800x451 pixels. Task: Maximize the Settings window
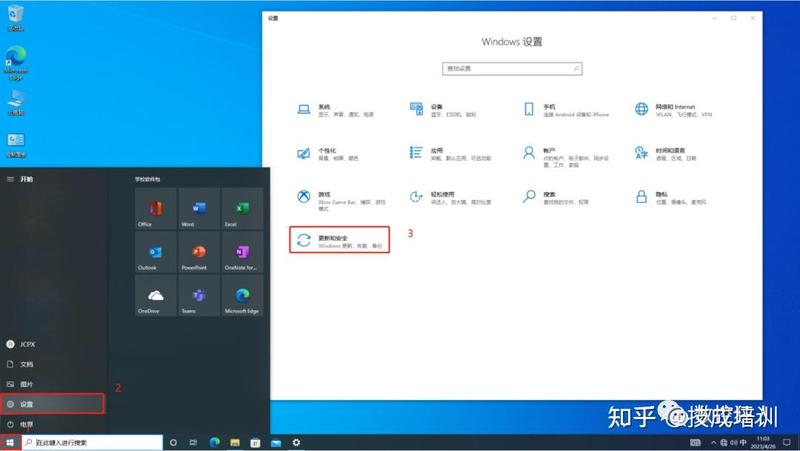[734, 18]
